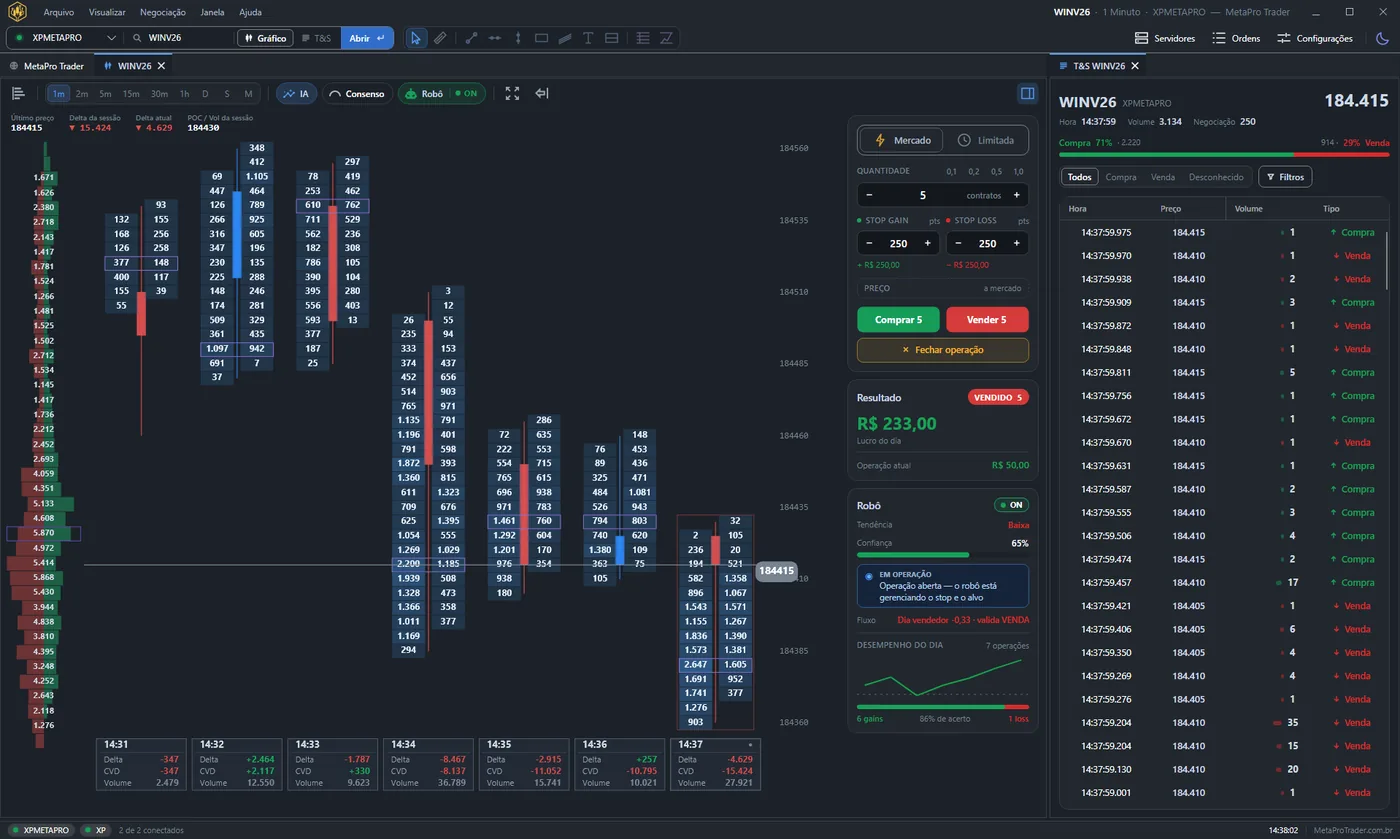The height and width of the screenshot is (839, 1400).
Task: Select the trend line drawing tool
Action: pyautogui.click(x=472, y=38)
